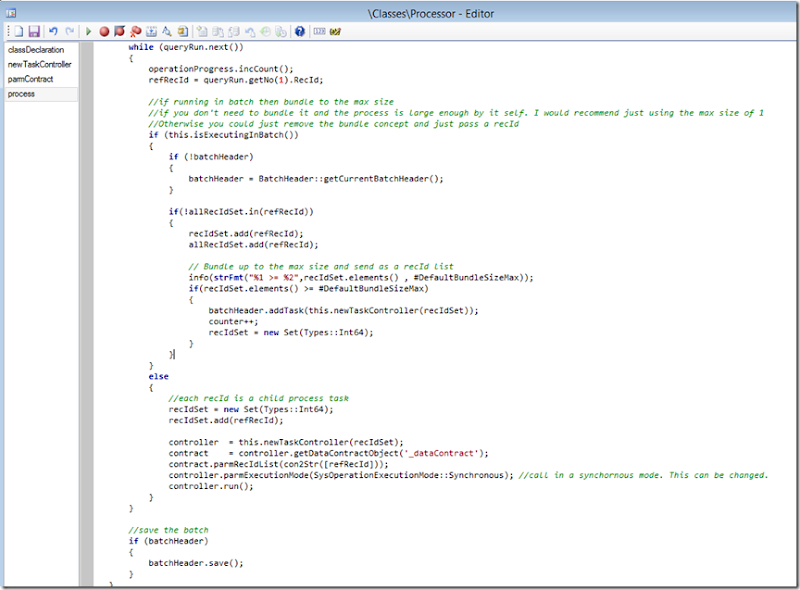Compile the code using the compile icon
The width and height of the screenshot is (800, 590).
point(152,32)
